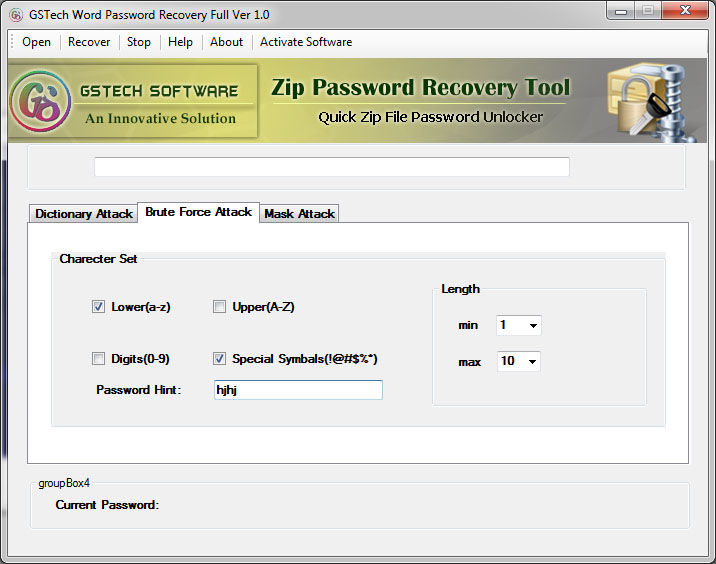Image resolution: width=716 pixels, height=564 pixels.
Task: Select the Brute Force Attack tab
Action: (198, 212)
